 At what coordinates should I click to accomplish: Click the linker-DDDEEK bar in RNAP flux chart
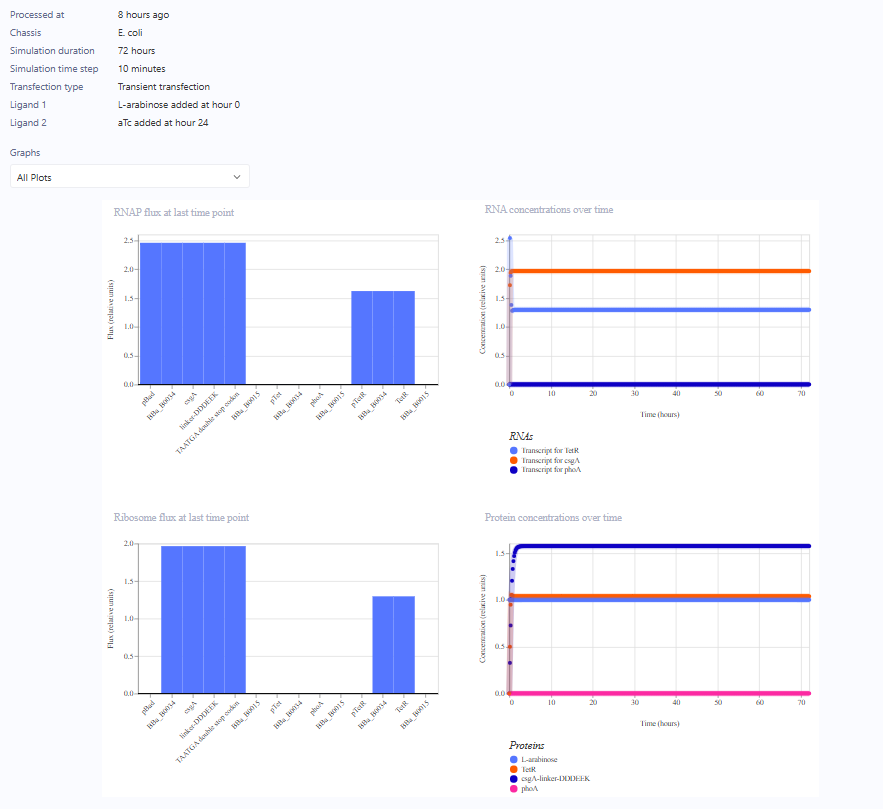pos(214,314)
